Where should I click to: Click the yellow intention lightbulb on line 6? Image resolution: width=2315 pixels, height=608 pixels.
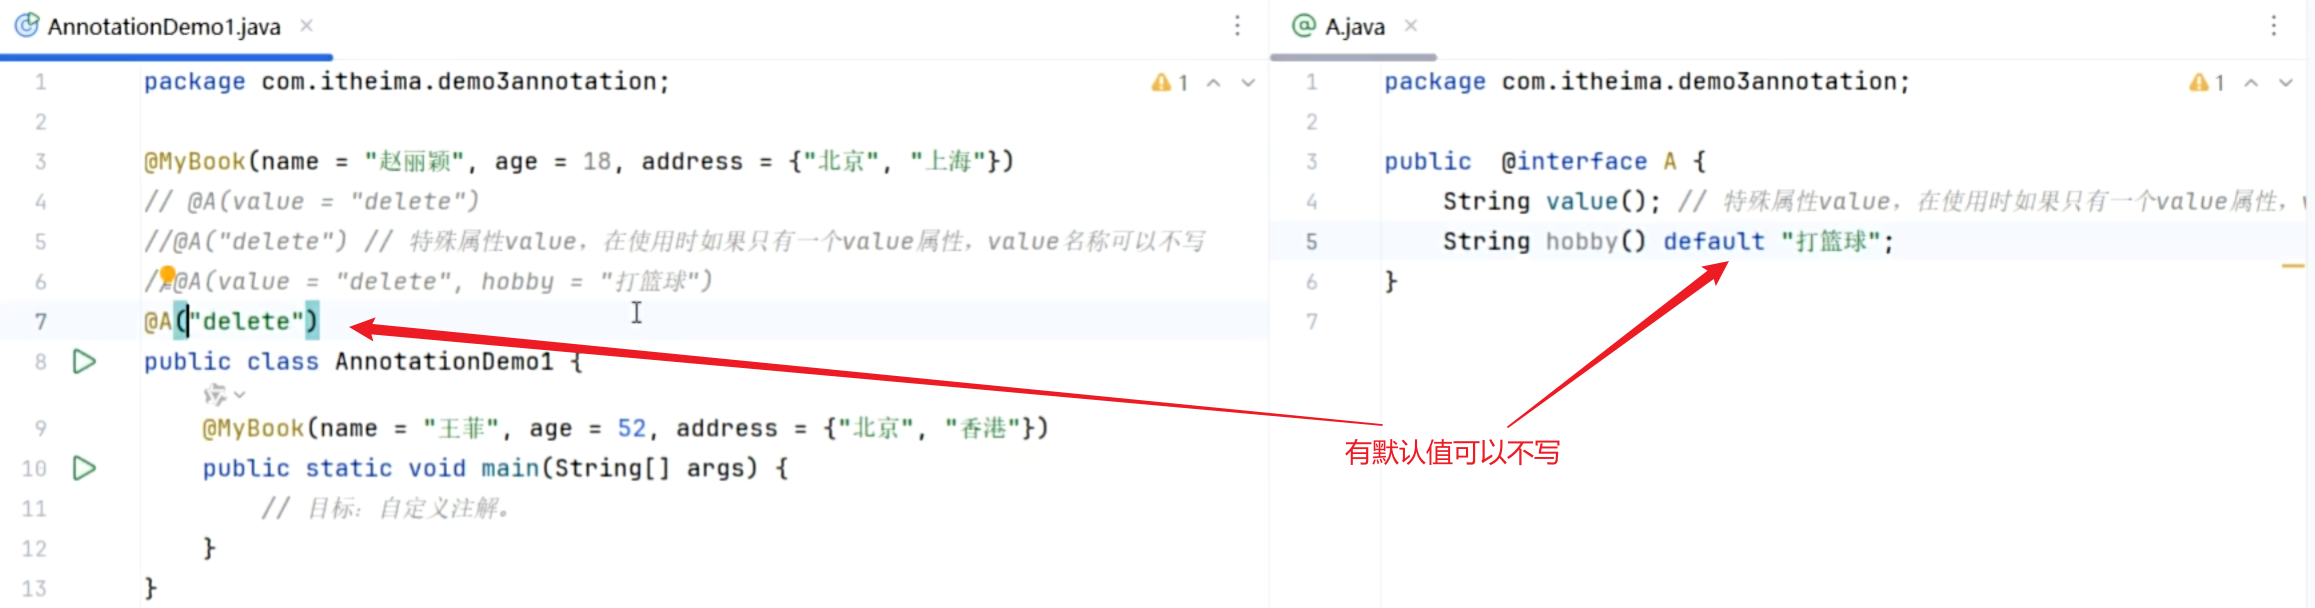click(x=167, y=275)
